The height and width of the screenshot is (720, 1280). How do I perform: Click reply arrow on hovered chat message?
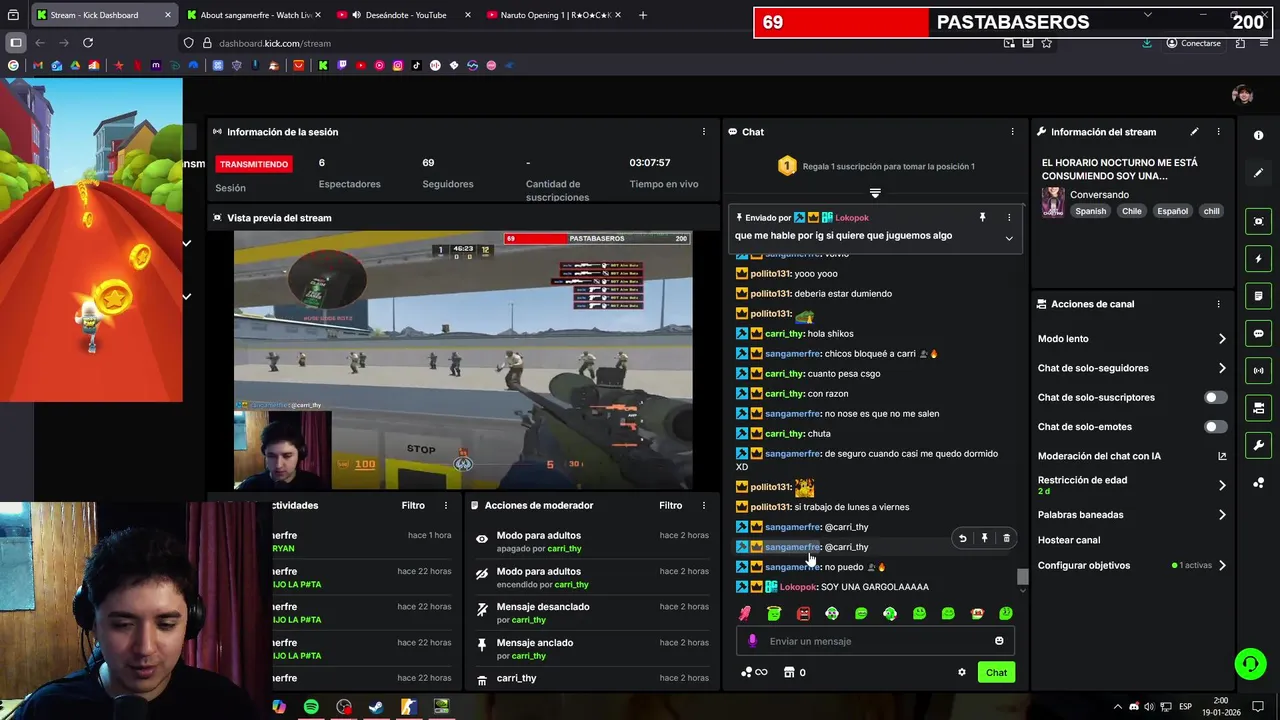click(962, 538)
